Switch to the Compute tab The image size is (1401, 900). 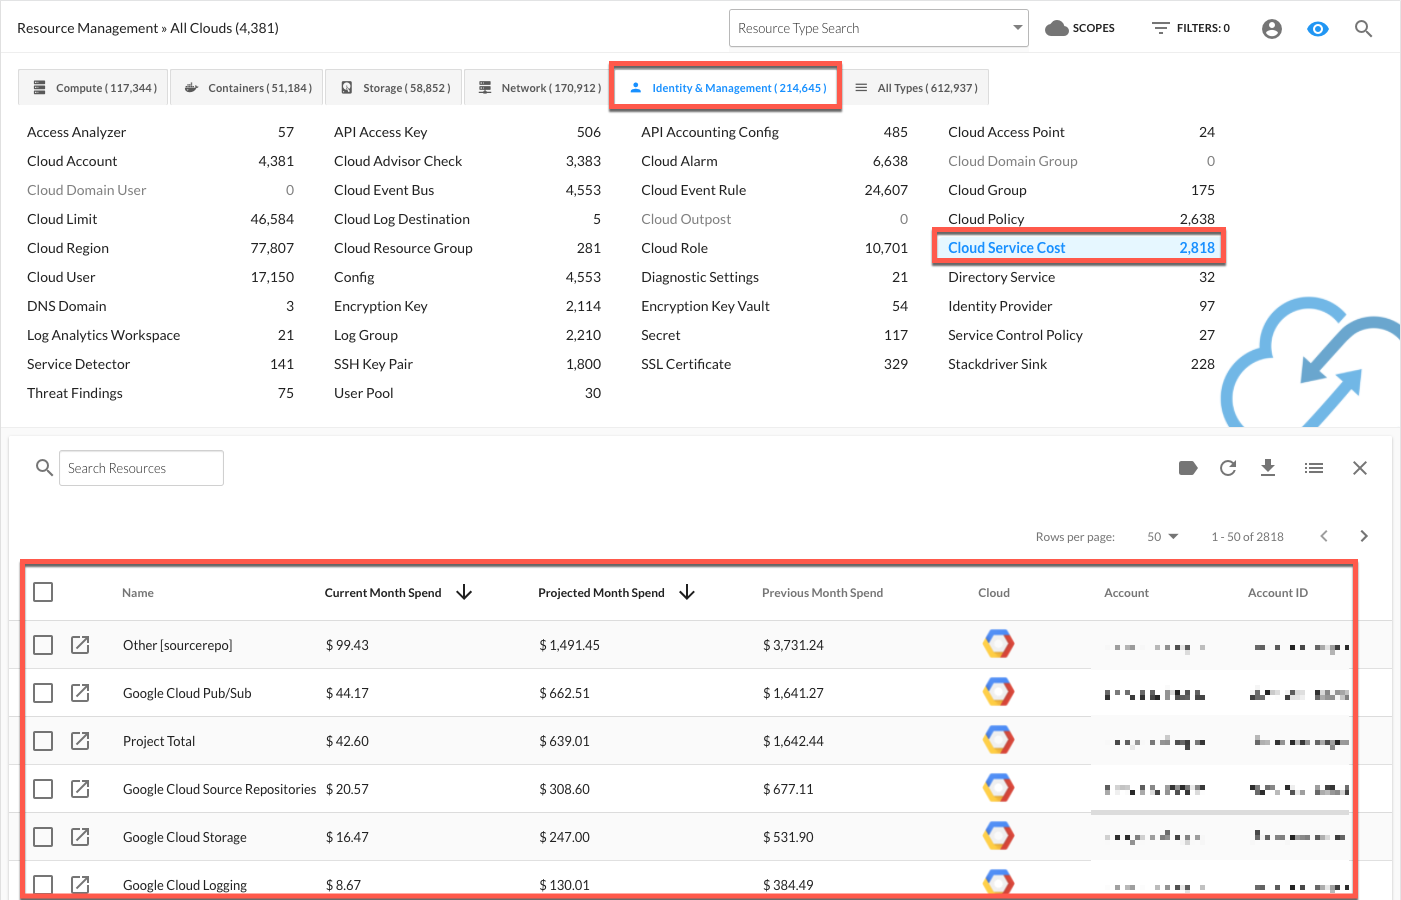click(x=95, y=88)
